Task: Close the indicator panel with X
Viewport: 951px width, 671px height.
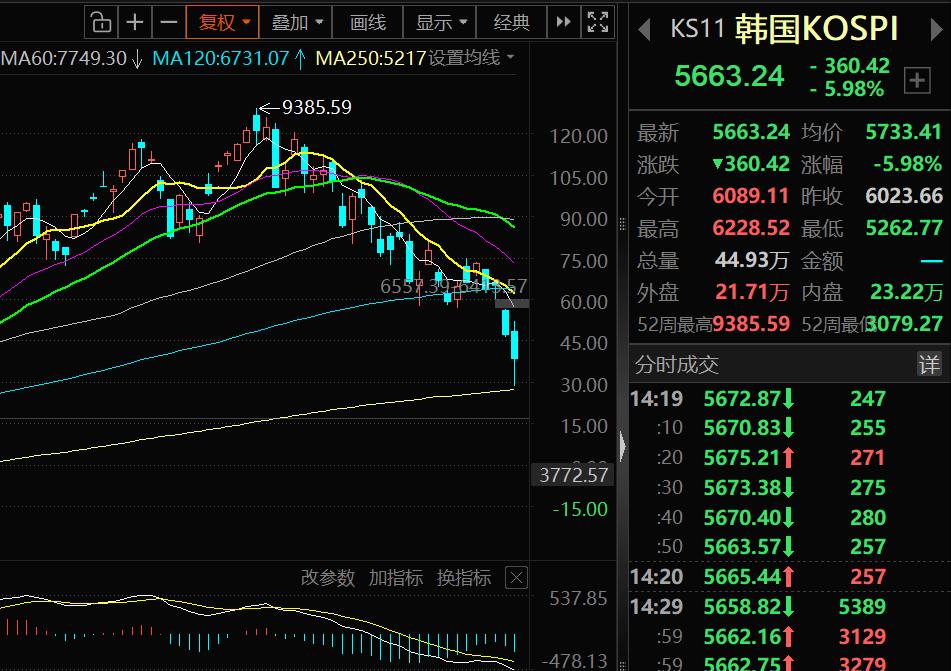Action: click(516, 578)
